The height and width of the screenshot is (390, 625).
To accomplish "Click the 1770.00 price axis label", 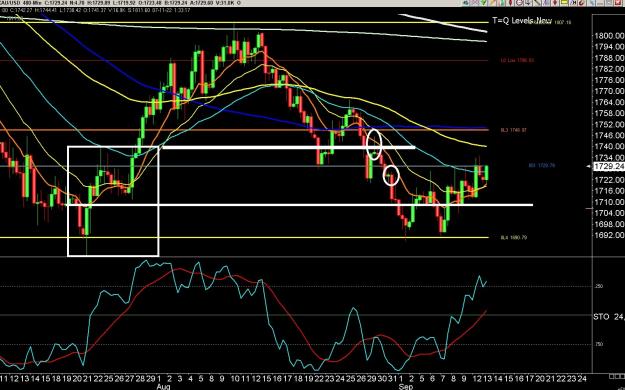I will coord(609,91).
